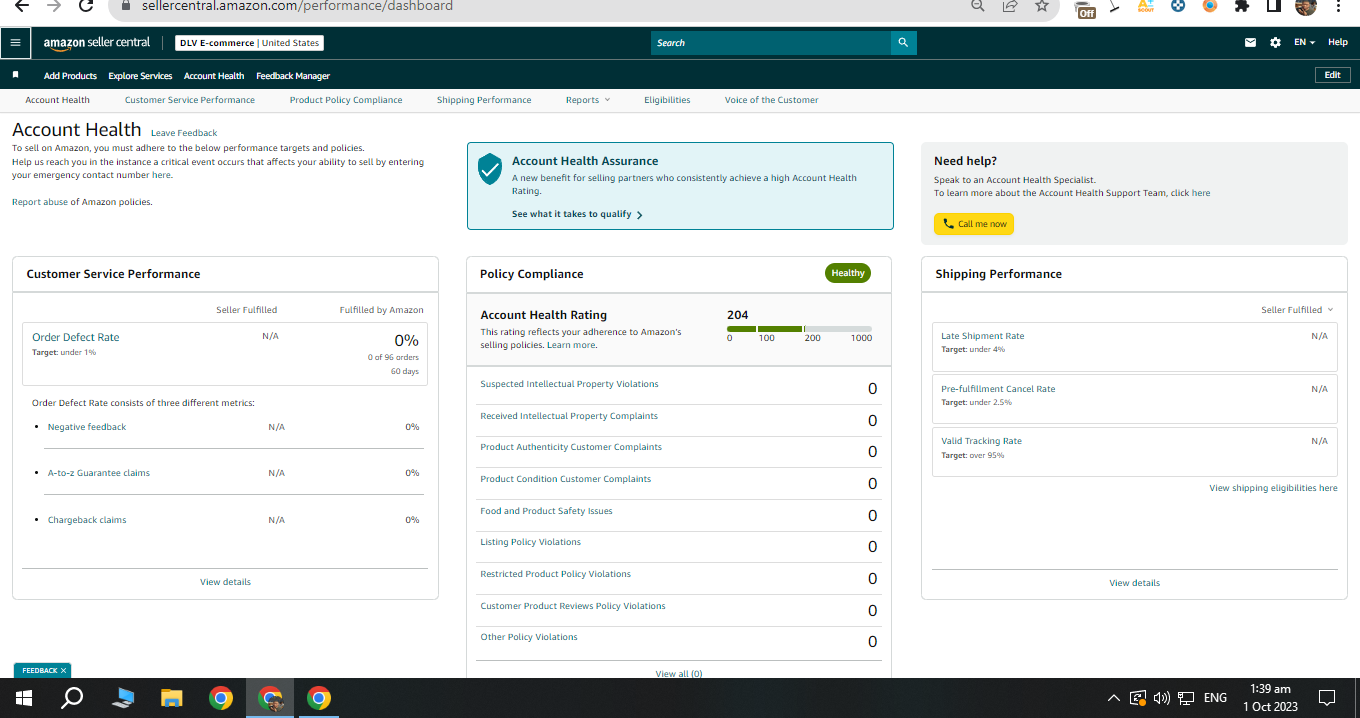Click the bookmark flag icon in the favorites bar
Screen dimensions: 1360x718
[x=15, y=75]
